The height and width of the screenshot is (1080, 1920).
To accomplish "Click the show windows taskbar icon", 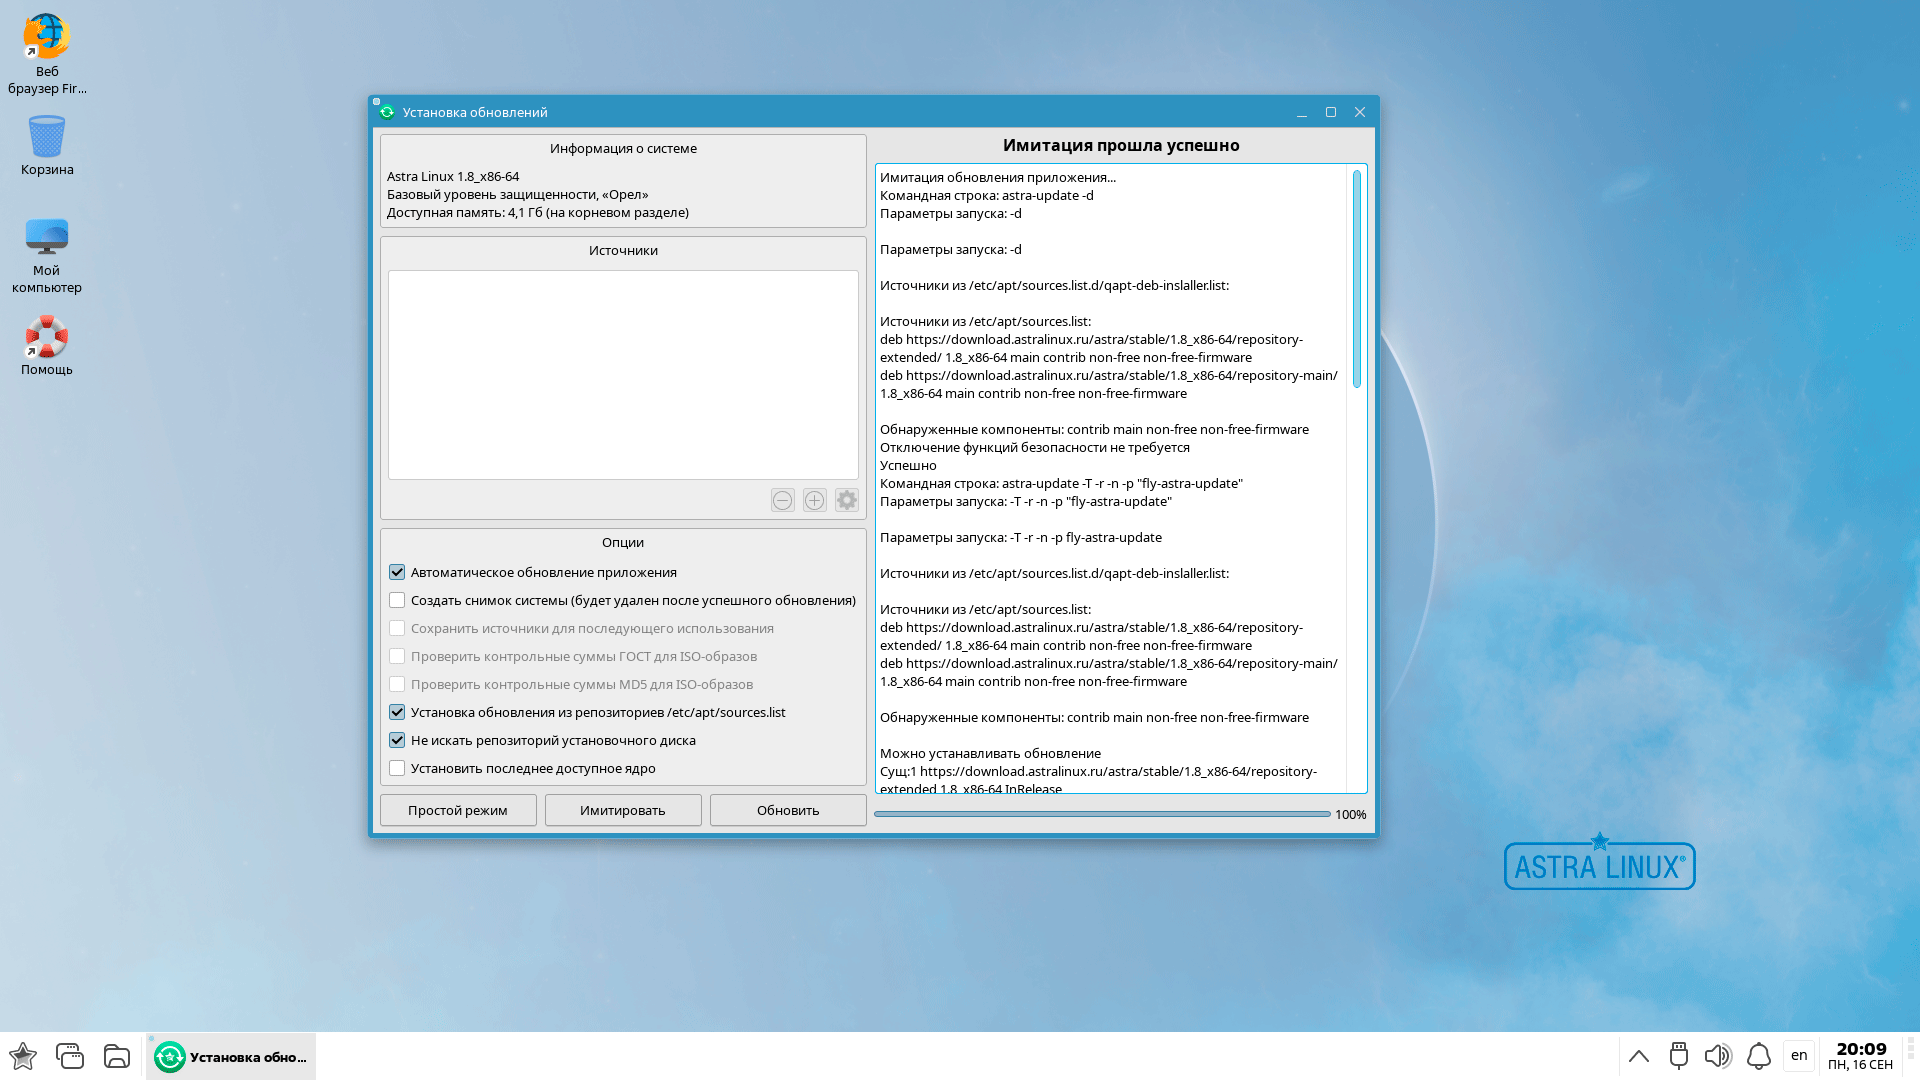I will (x=70, y=1056).
